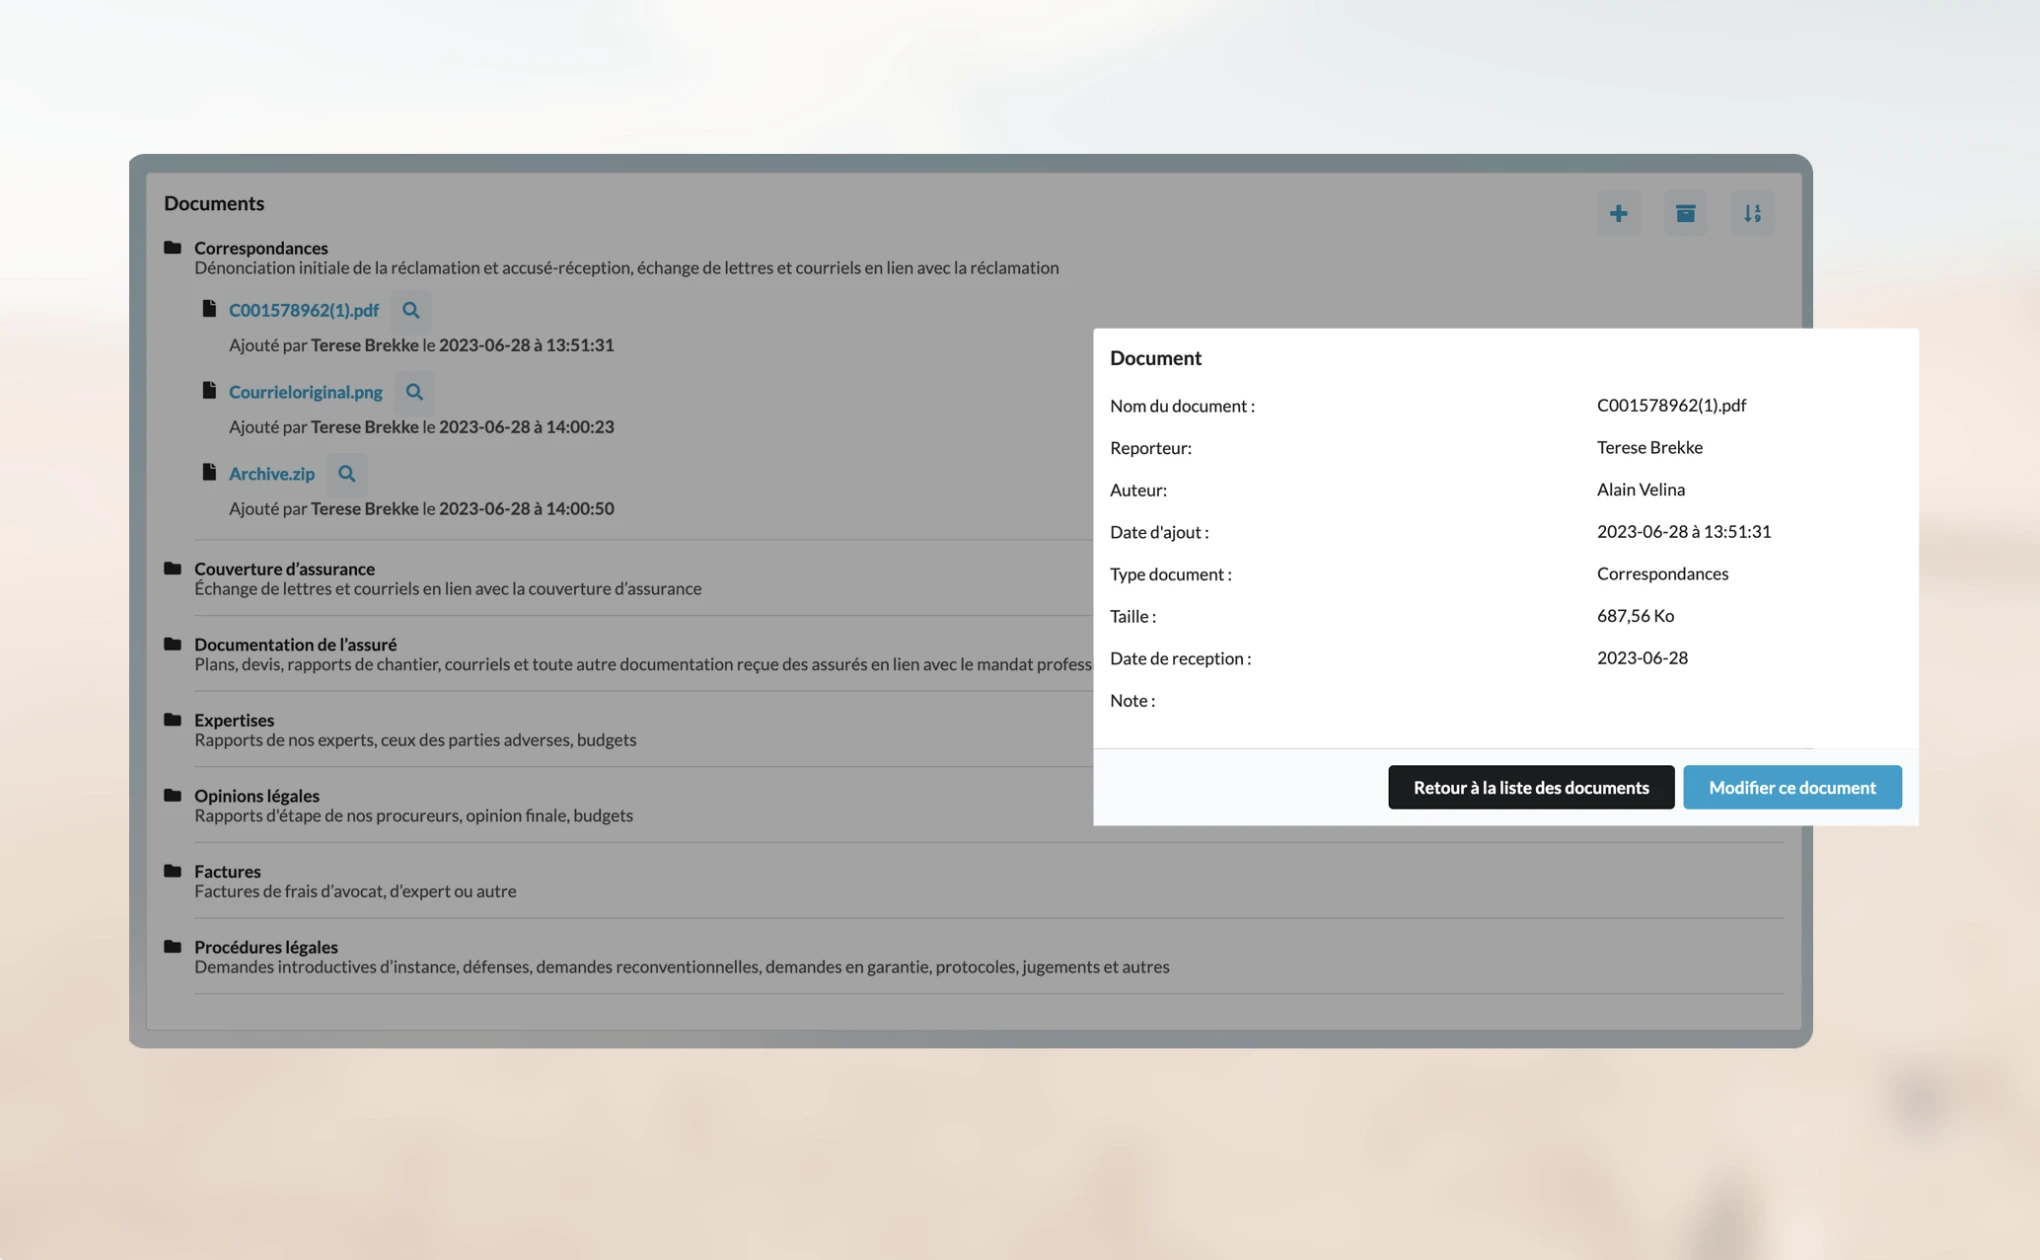2040x1260 pixels.
Task: Click Retour à la liste des documents
Action: (x=1530, y=787)
